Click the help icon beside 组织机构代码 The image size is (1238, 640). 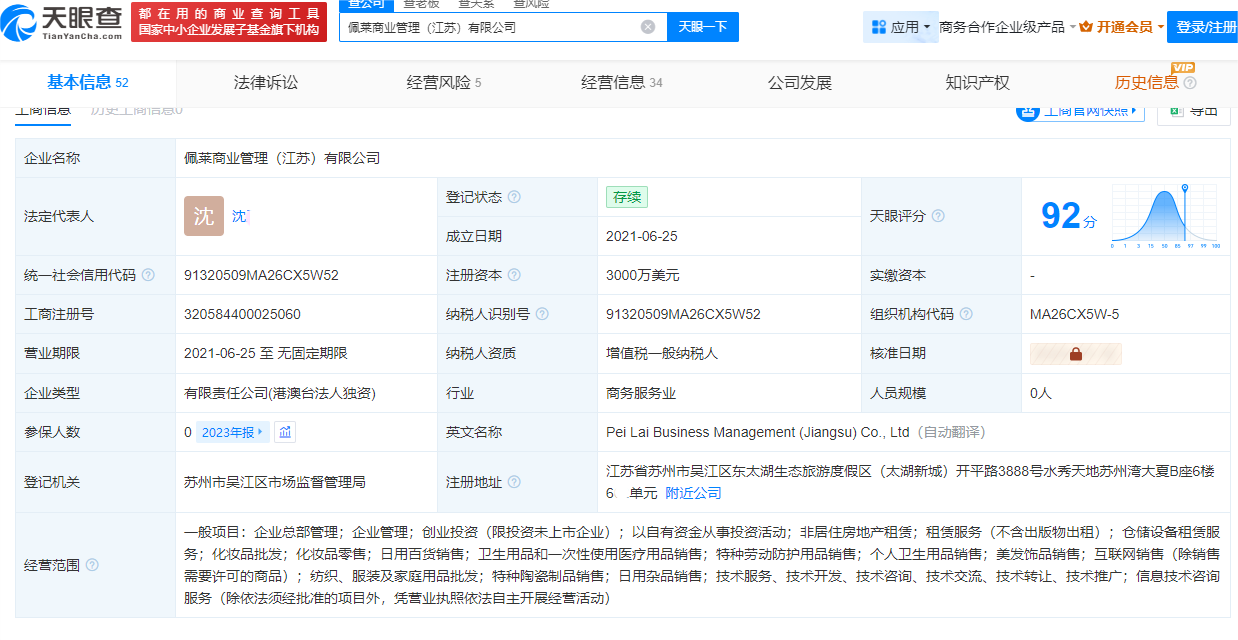[966, 314]
